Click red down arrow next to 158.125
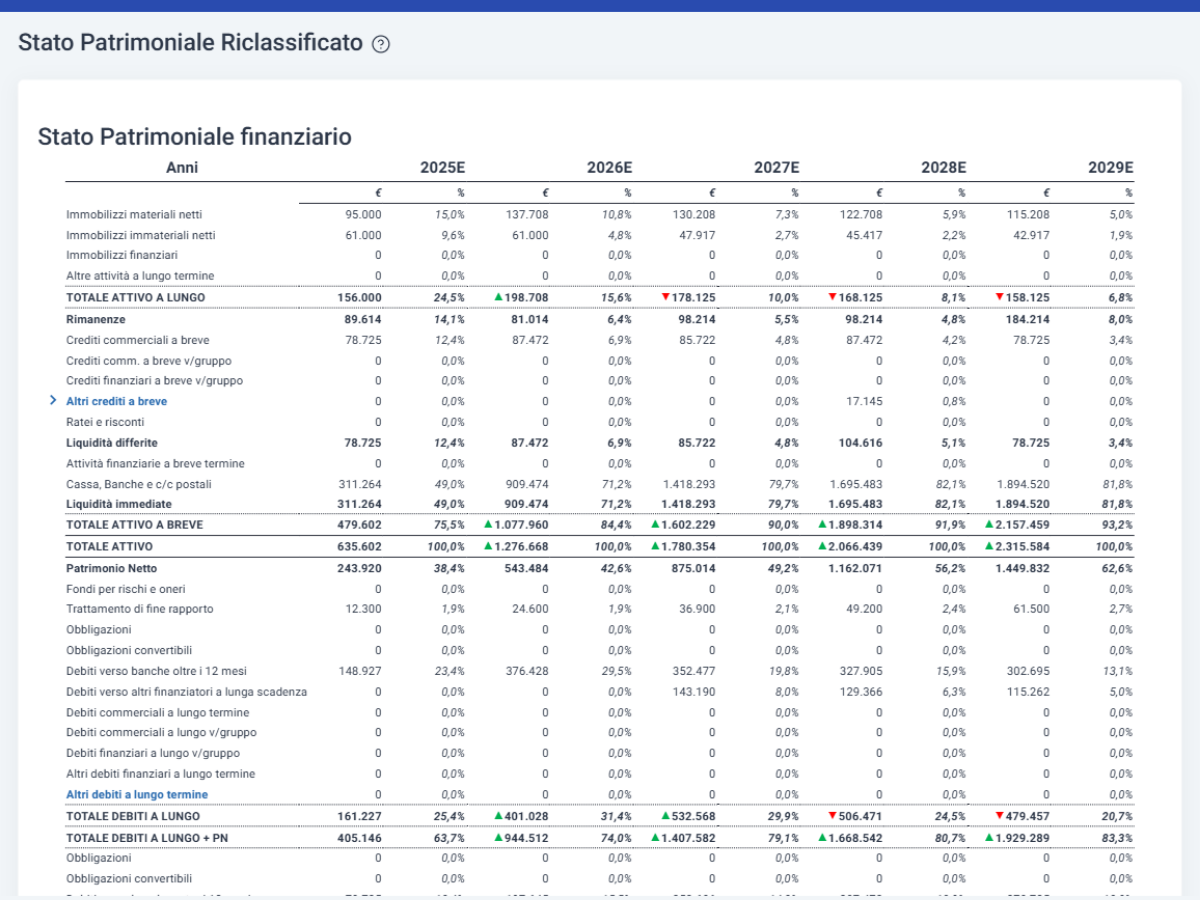 click(998, 297)
